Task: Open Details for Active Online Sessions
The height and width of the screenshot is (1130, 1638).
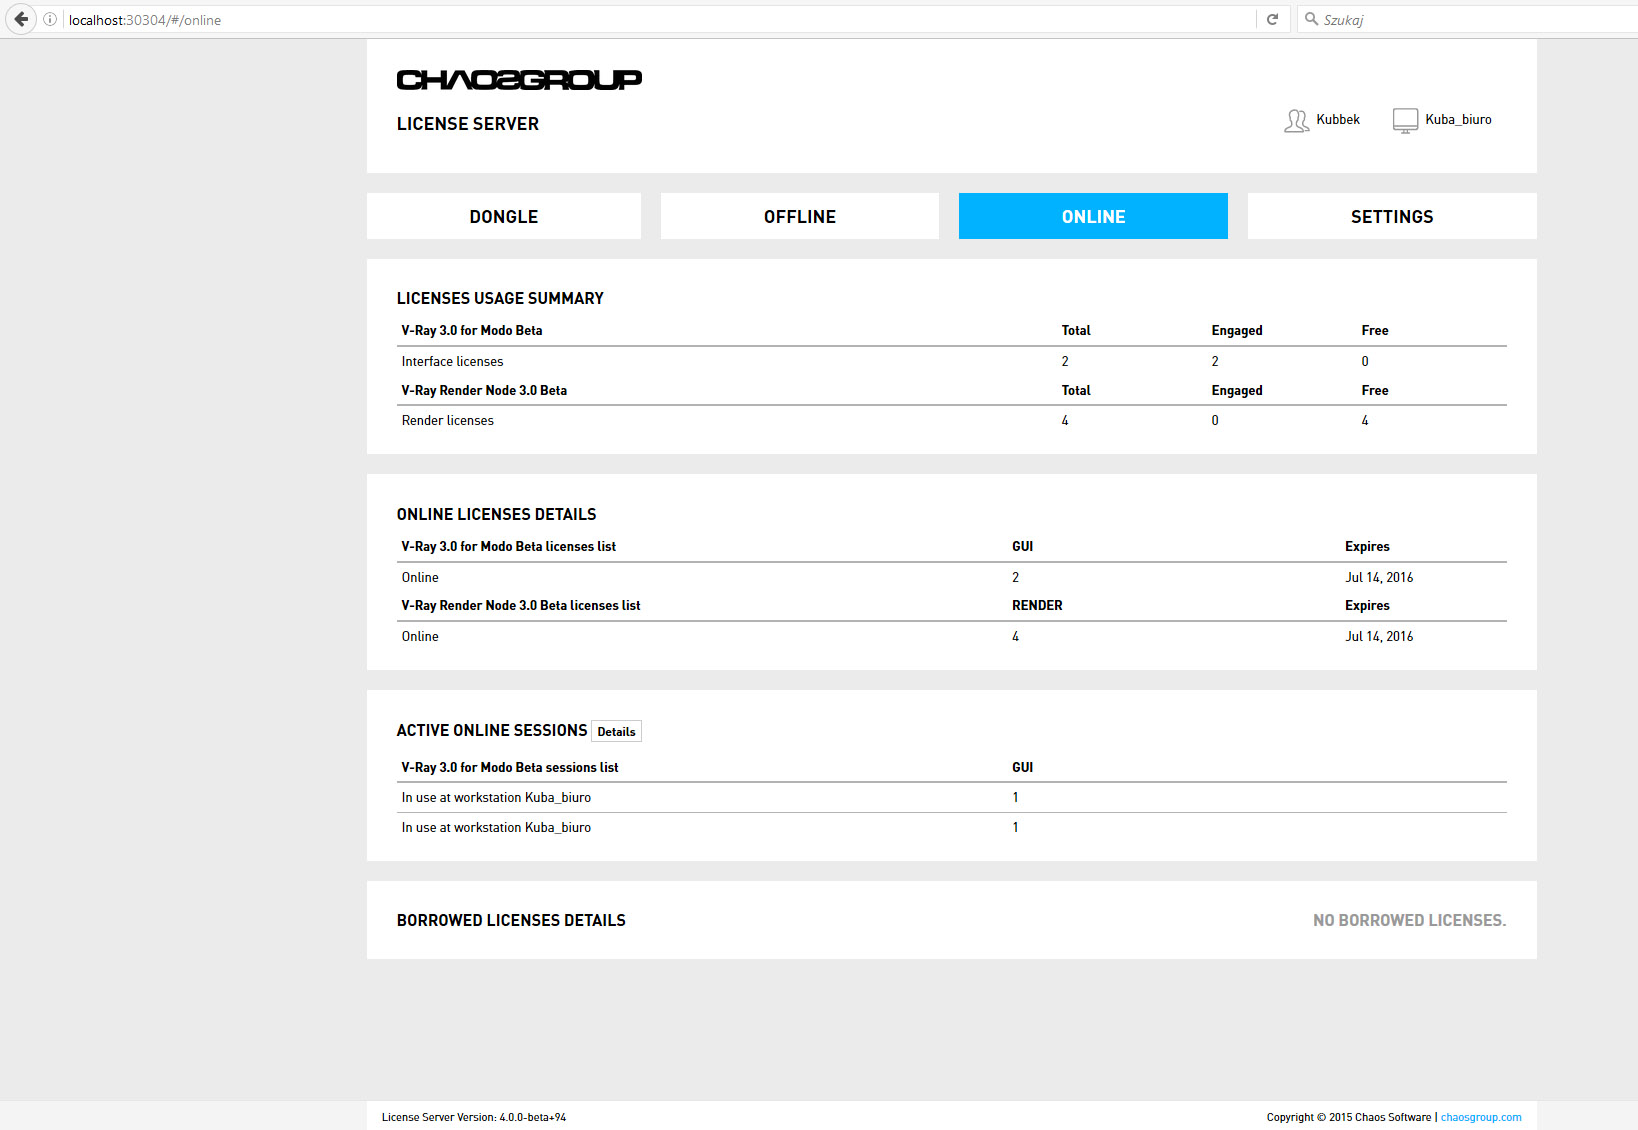Action: [x=616, y=731]
